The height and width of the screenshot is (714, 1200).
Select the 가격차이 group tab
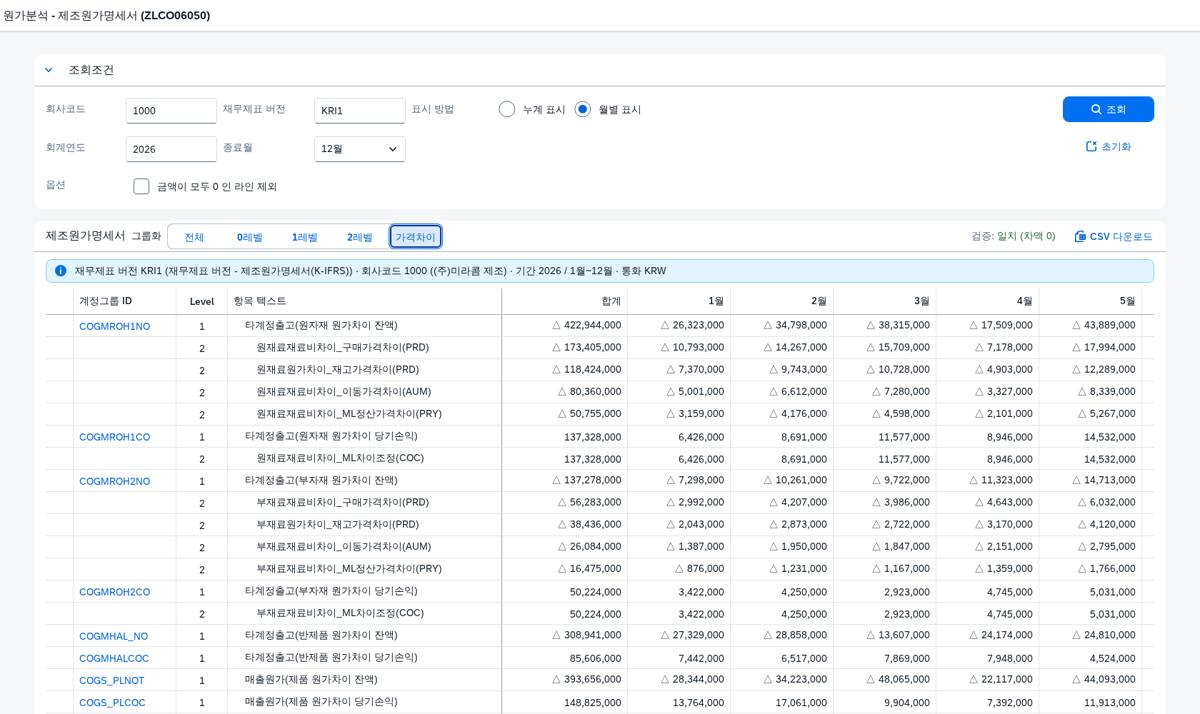tap(415, 237)
